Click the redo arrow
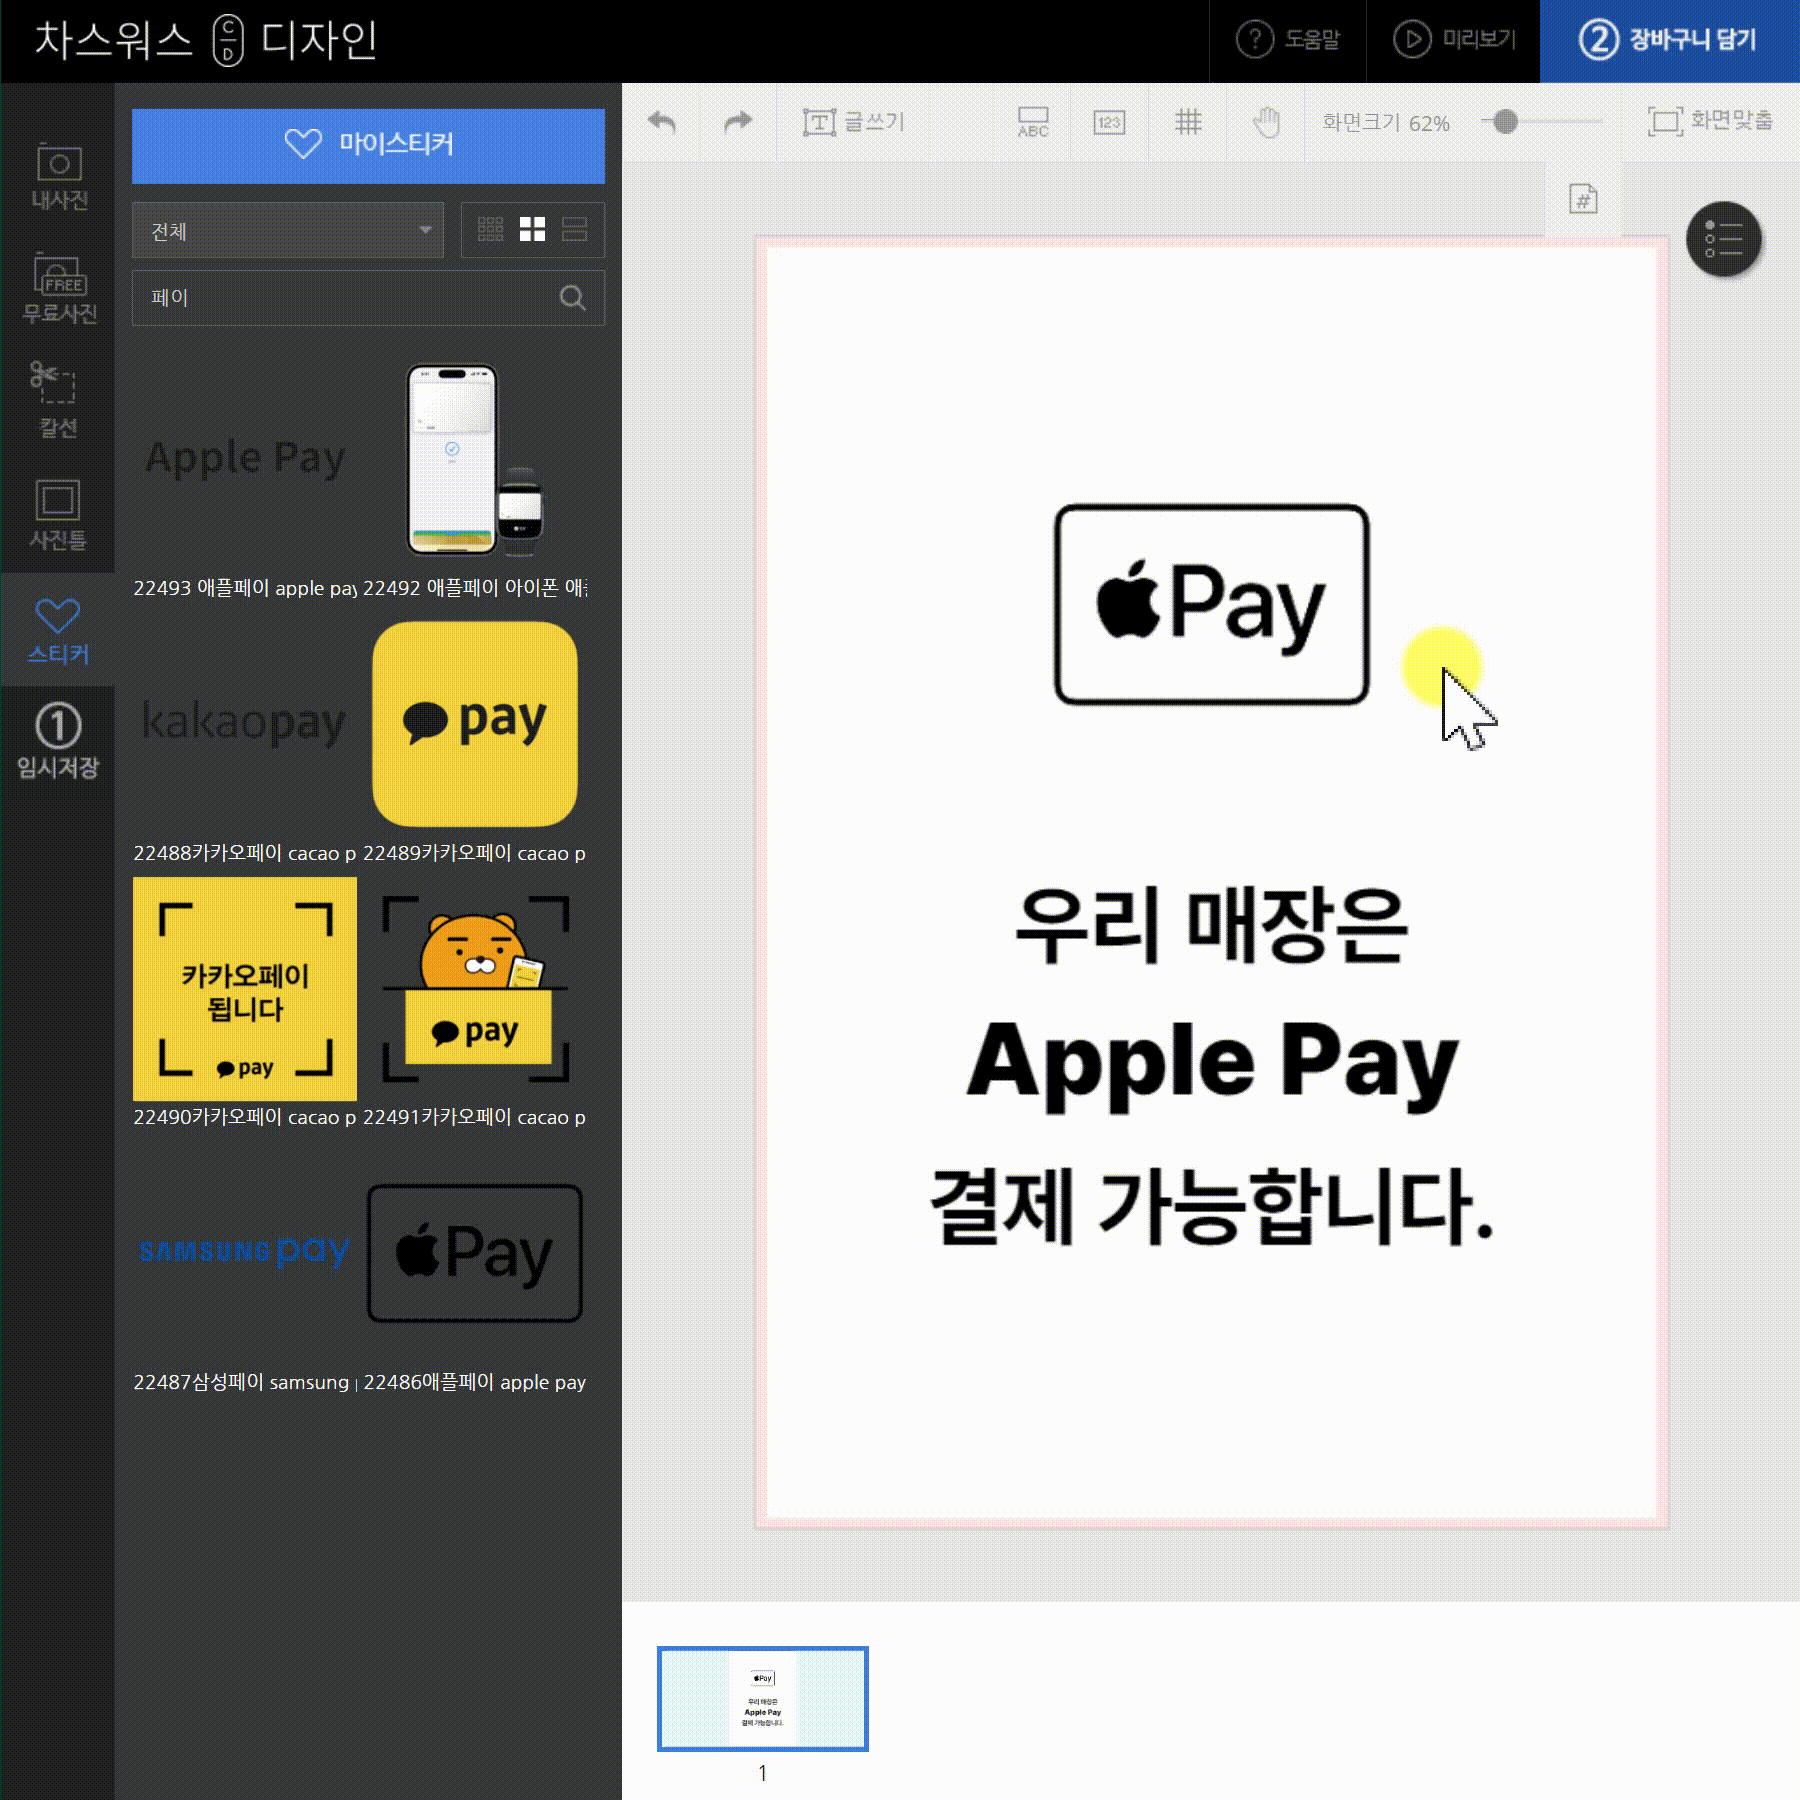This screenshot has height=1800, width=1800. [x=738, y=122]
